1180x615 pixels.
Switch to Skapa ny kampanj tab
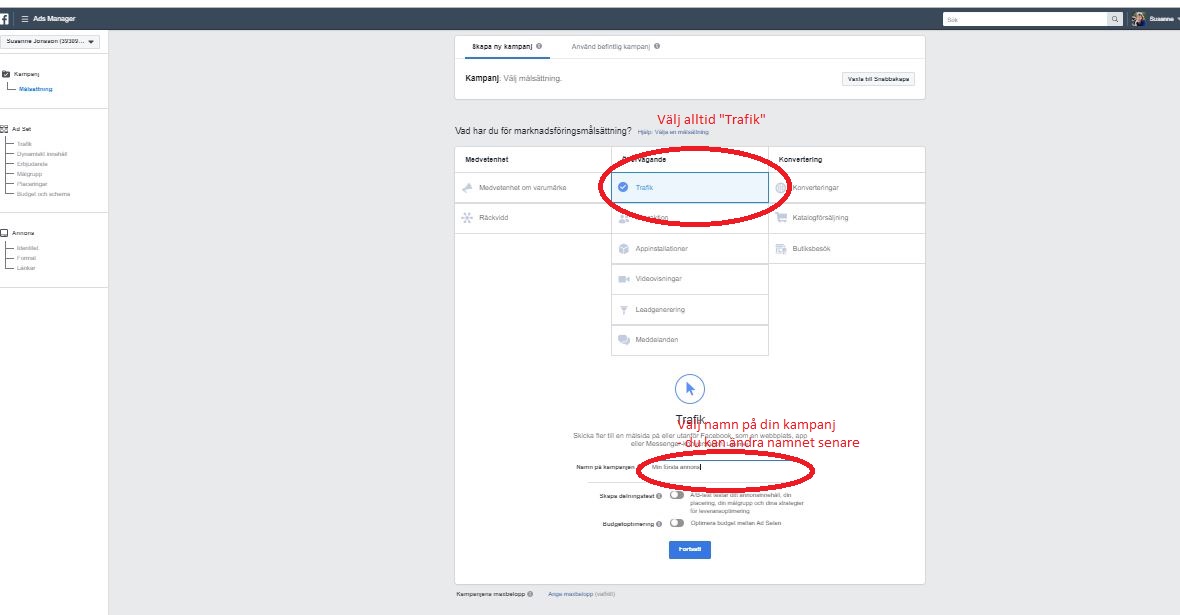click(x=502, y=46)
